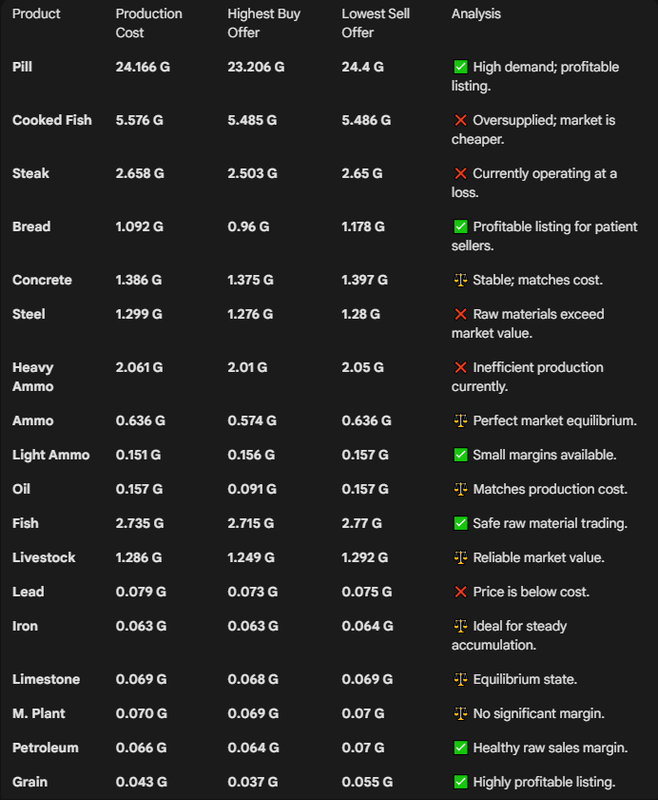Select the Cooked Fish product name
This screenshot has height=800, width=658.
[52, 120]
